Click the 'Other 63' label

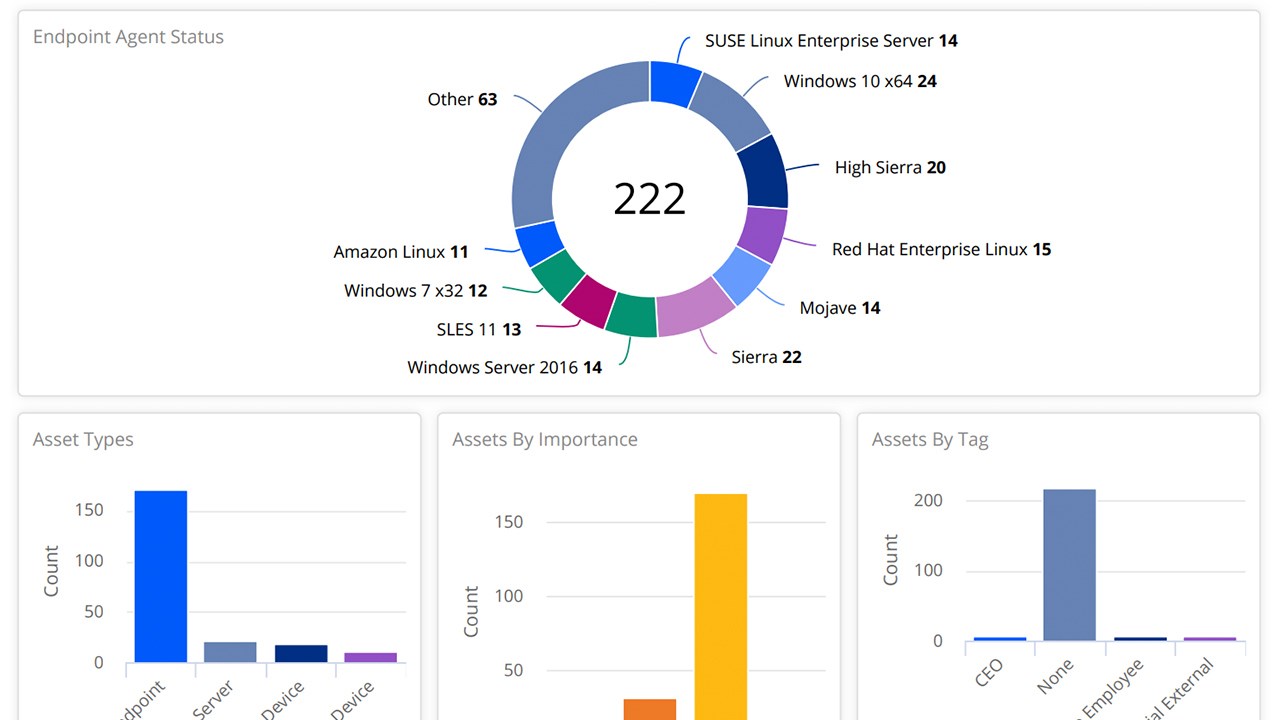[x=462, y=99]
